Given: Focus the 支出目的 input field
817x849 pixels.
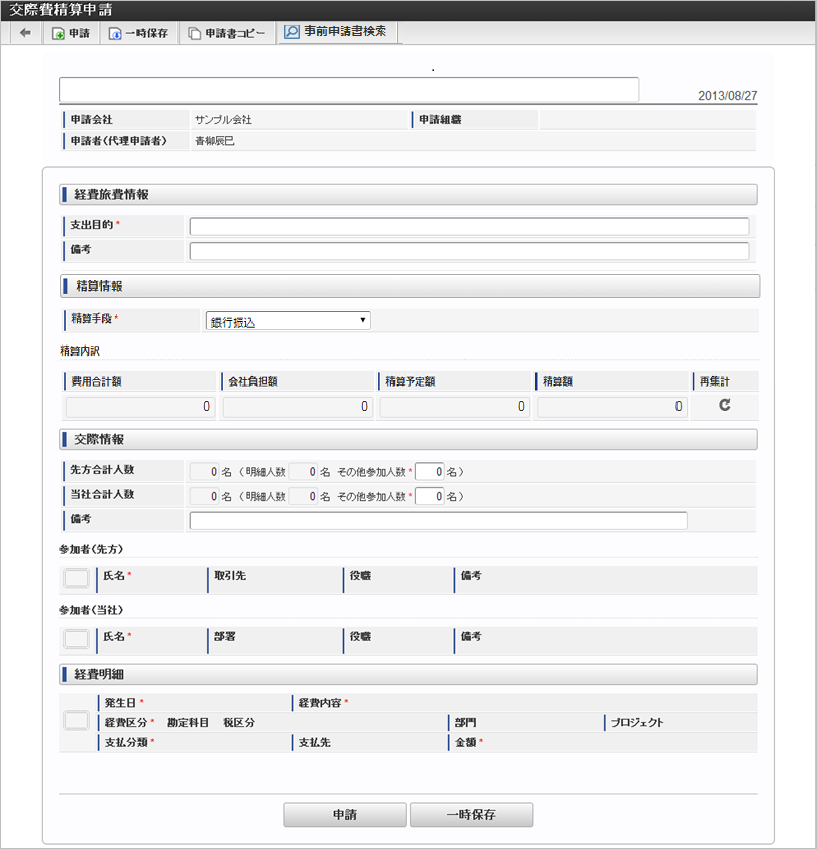Looking at the screenshot, I should (x=469, y=226).
